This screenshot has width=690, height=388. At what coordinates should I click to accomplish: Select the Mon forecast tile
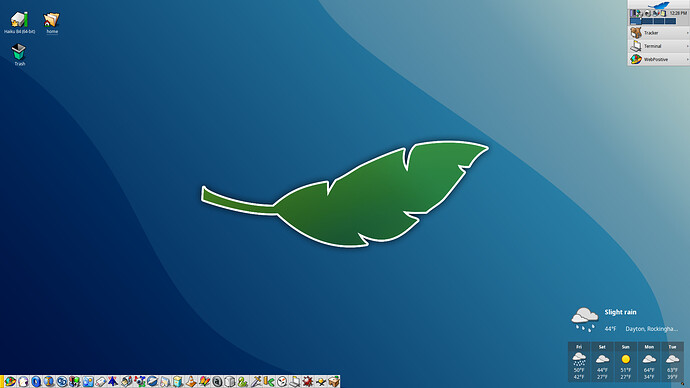tap(649, 362)
